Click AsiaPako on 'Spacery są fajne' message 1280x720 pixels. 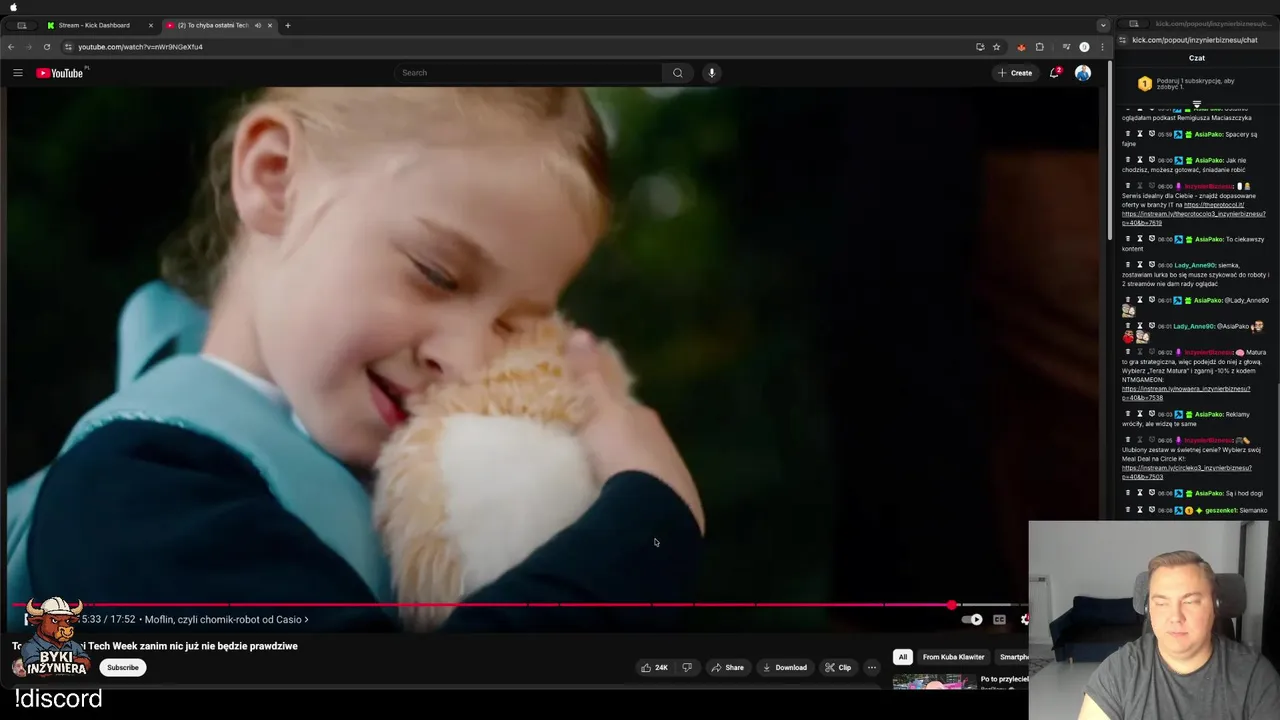[x=1208, y=134]
